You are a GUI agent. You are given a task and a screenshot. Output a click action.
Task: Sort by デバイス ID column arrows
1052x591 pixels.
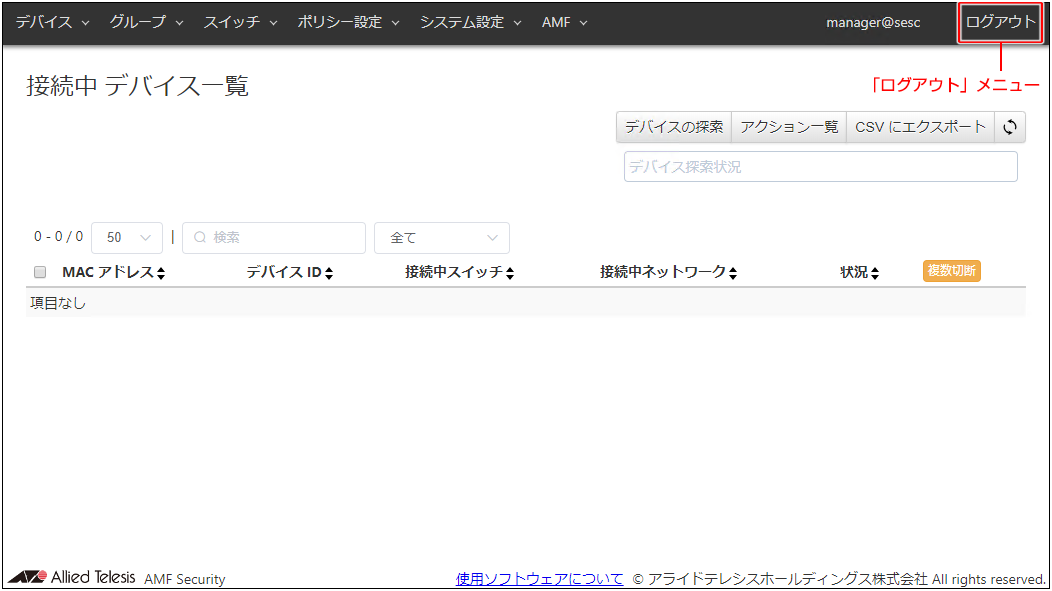point(328,273)
